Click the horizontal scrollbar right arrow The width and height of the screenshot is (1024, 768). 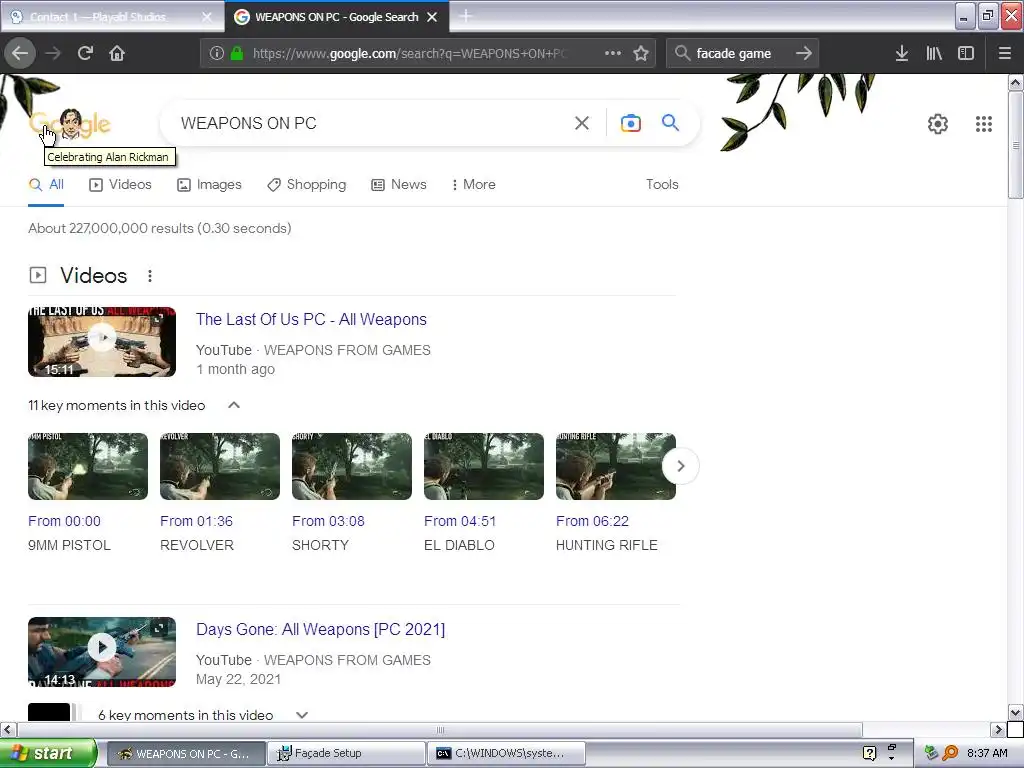998,729
